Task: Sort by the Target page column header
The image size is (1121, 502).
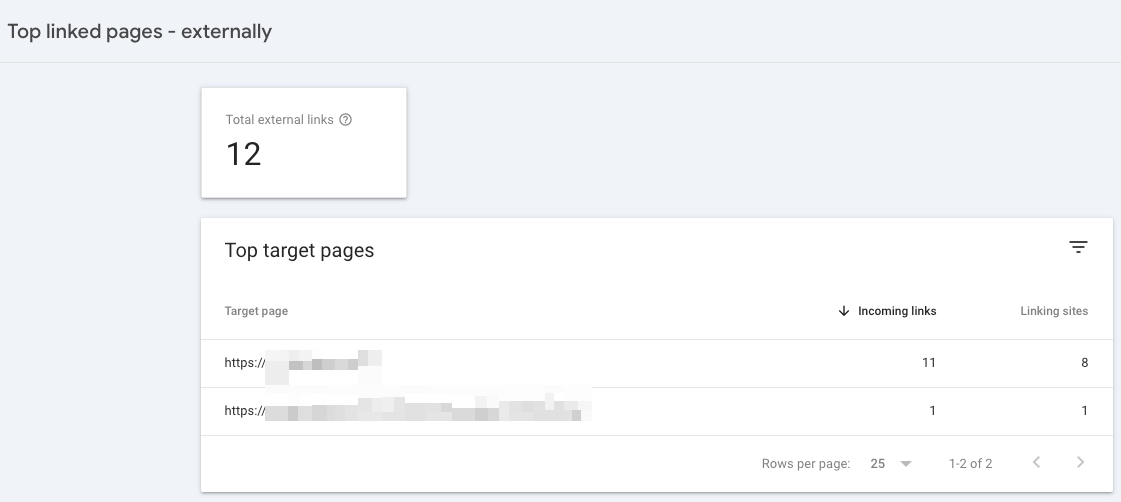Action: 256,311
